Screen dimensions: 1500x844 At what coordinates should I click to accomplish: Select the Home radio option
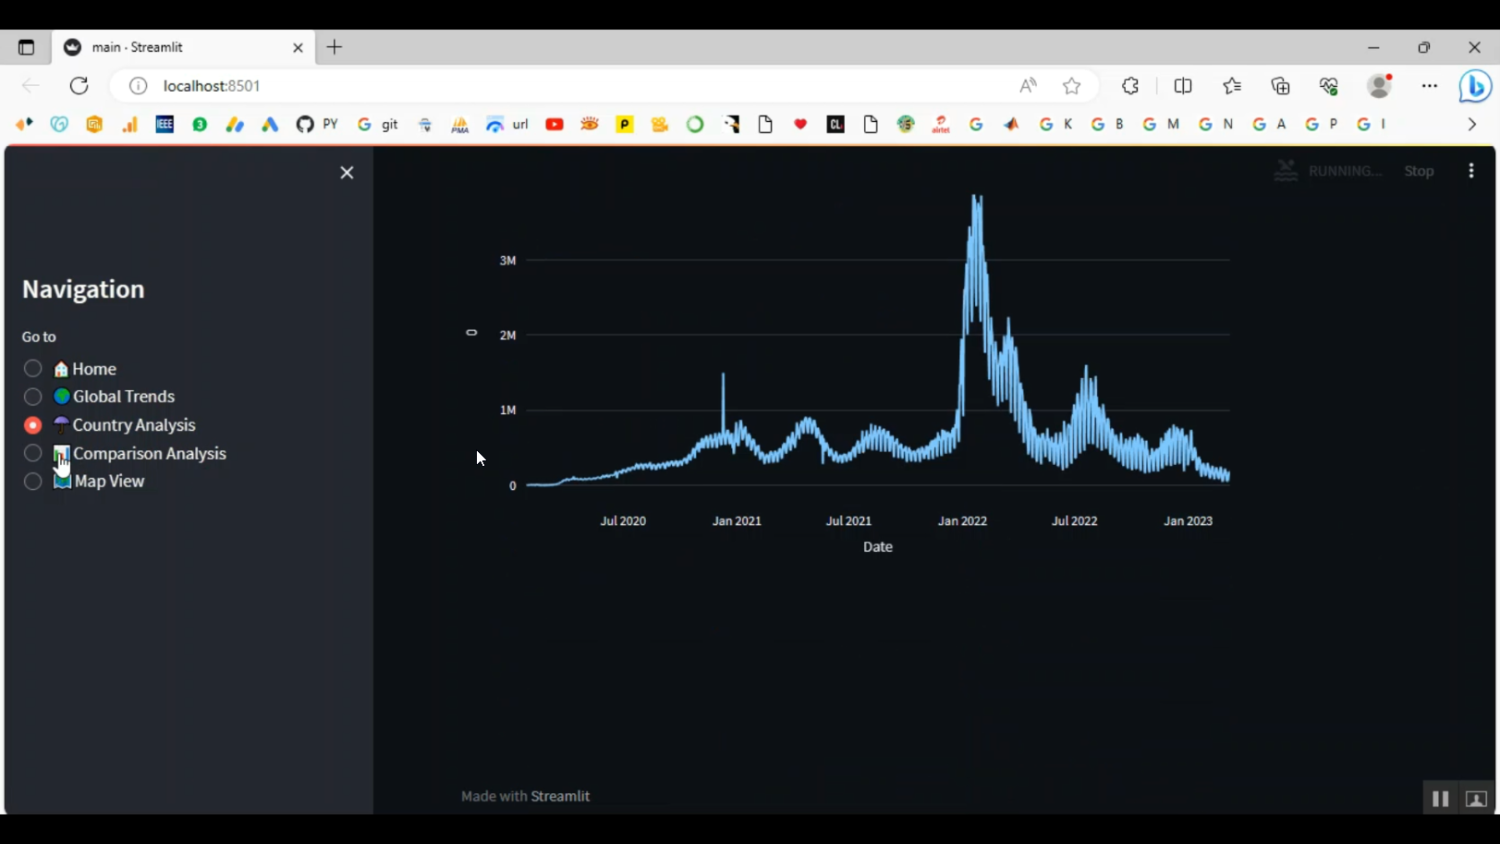coord(33,369)
